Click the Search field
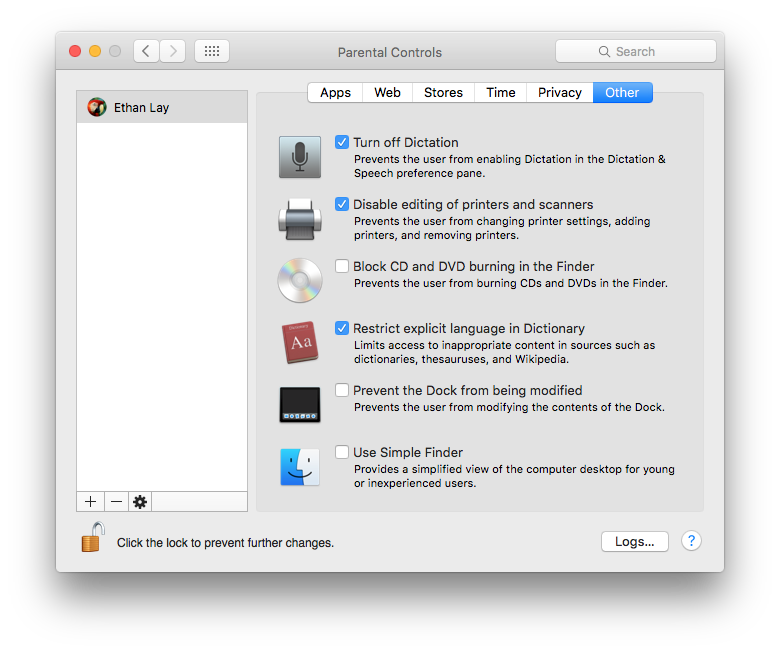 pyautogui.click(x=636, y=51)
